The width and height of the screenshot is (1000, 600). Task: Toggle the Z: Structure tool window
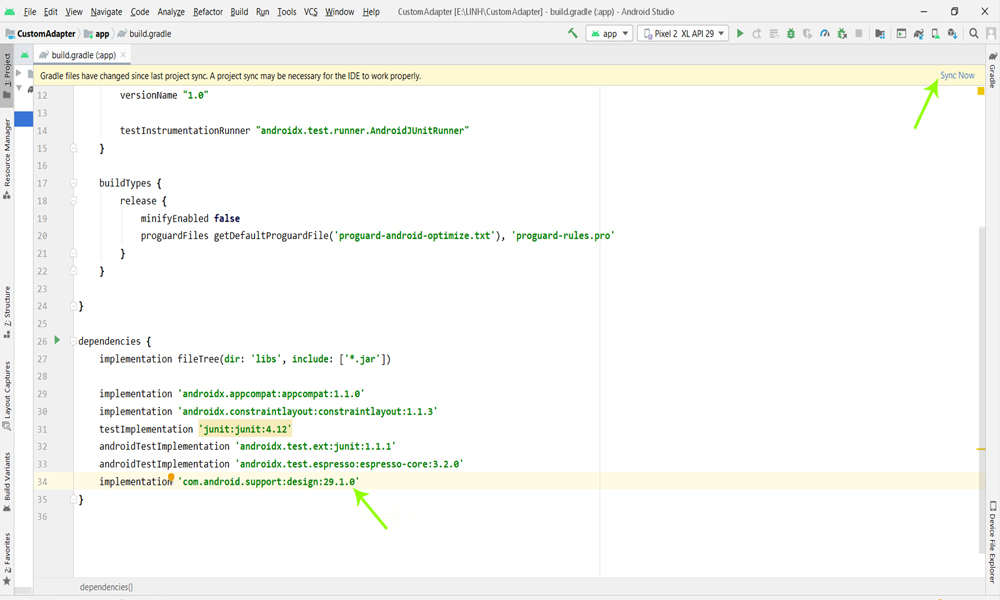[7, 312]
